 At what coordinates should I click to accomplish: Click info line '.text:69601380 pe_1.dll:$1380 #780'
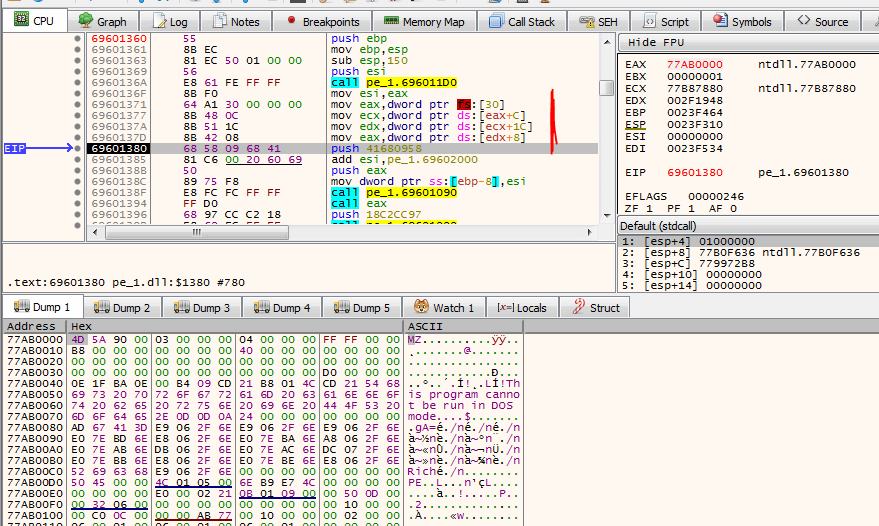pyautogui.click(x=126, y=283)
